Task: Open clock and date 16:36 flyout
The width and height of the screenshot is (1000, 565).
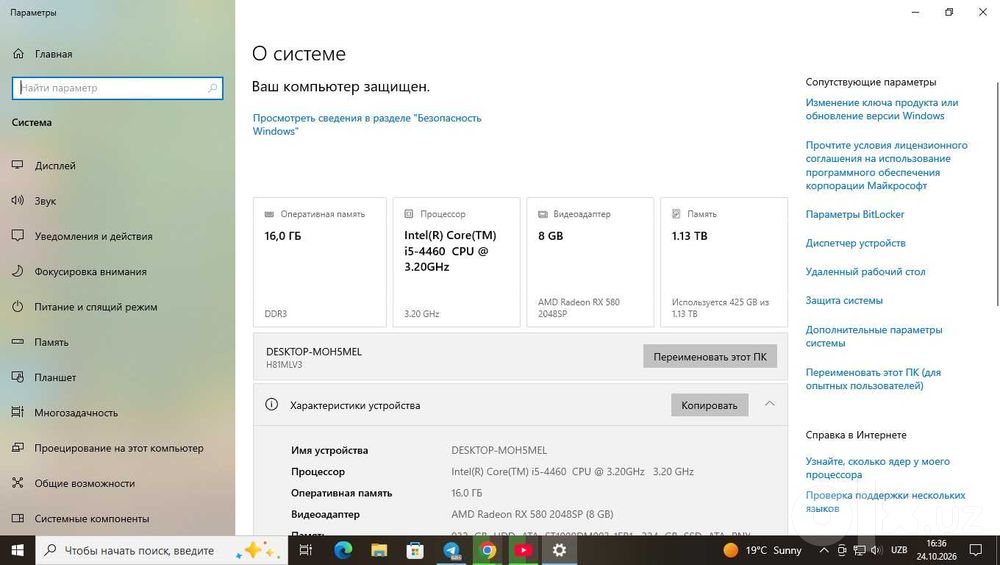Action: pos(936,550)
